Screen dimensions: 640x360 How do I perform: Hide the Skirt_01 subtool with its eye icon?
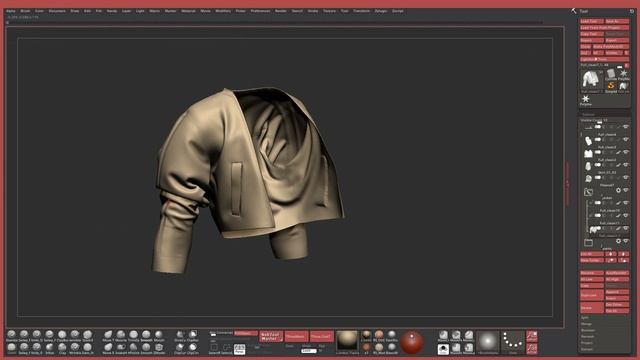(x=626, y=178)
